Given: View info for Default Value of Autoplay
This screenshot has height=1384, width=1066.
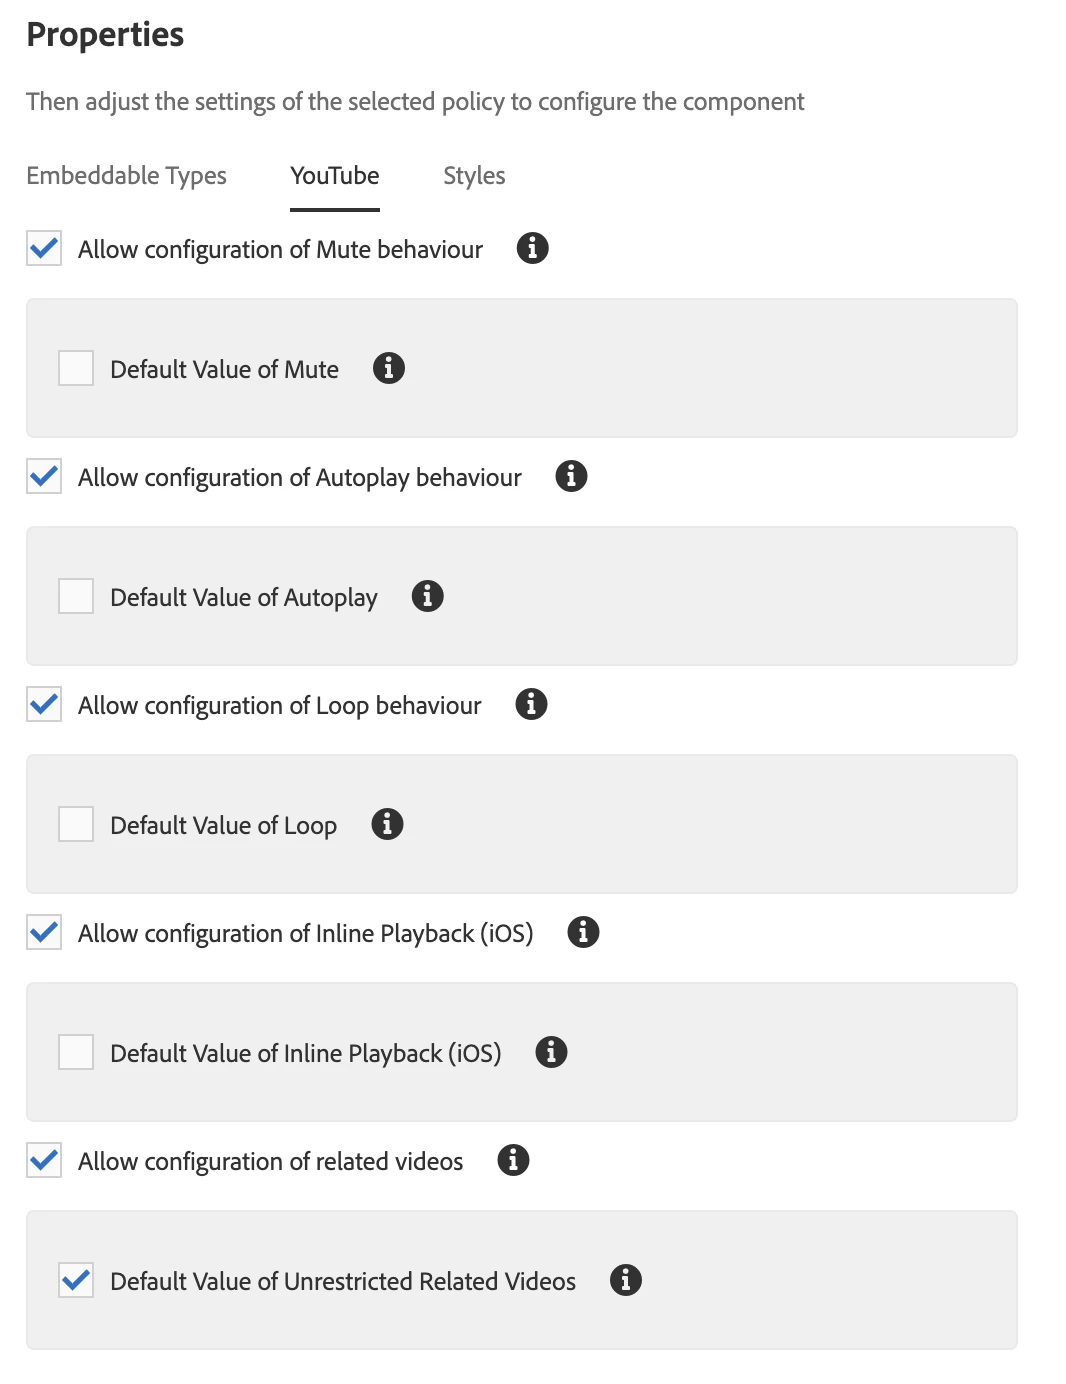Looking at the screenshot, I should pyautogui.click(x=427, y=596).
